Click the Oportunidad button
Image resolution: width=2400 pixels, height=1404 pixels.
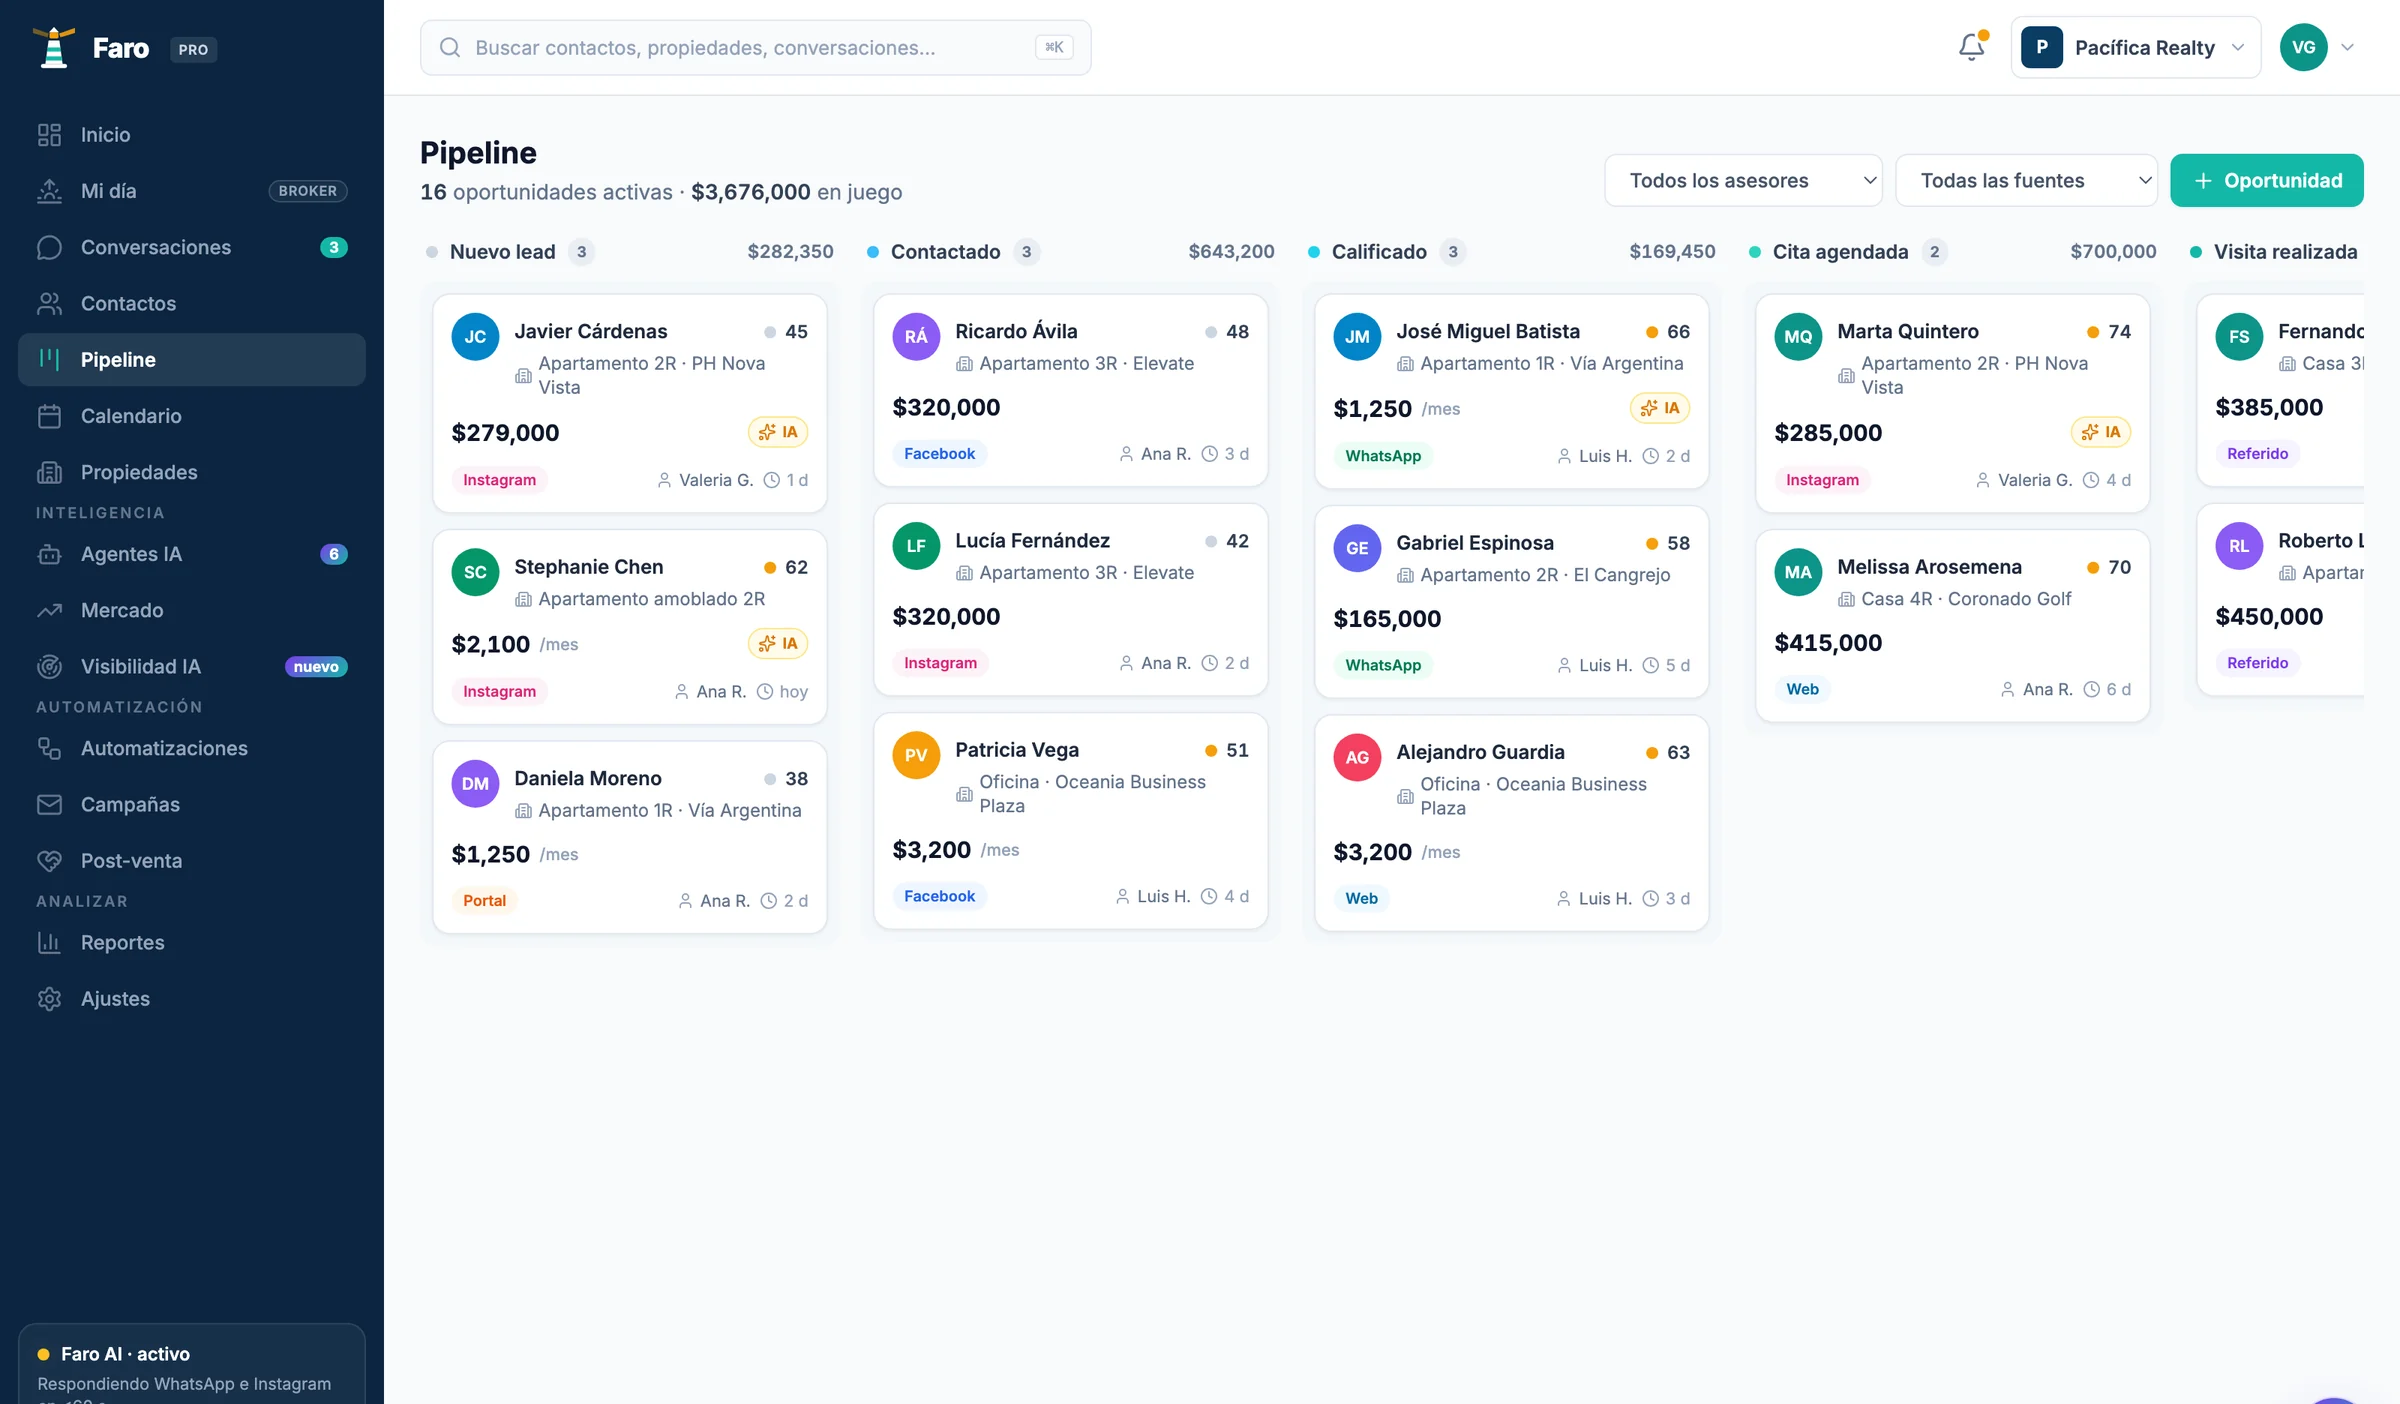tap(2267, 180)
